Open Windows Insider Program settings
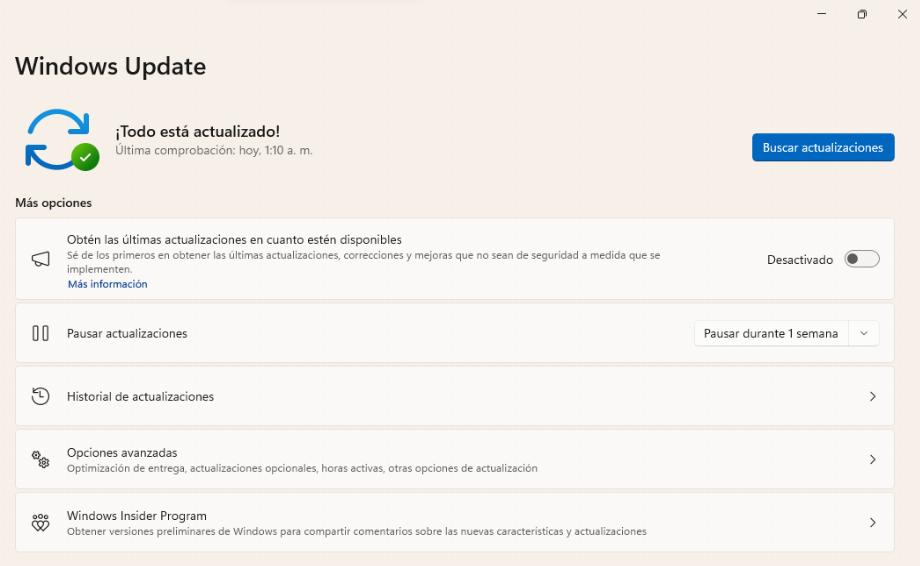 point(455,522)
